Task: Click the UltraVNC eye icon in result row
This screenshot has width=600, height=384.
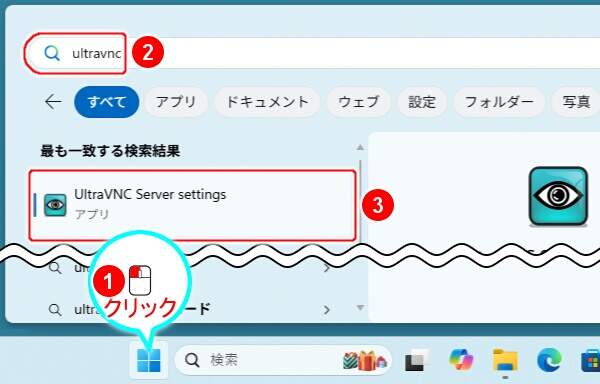Action: point(55,205)
